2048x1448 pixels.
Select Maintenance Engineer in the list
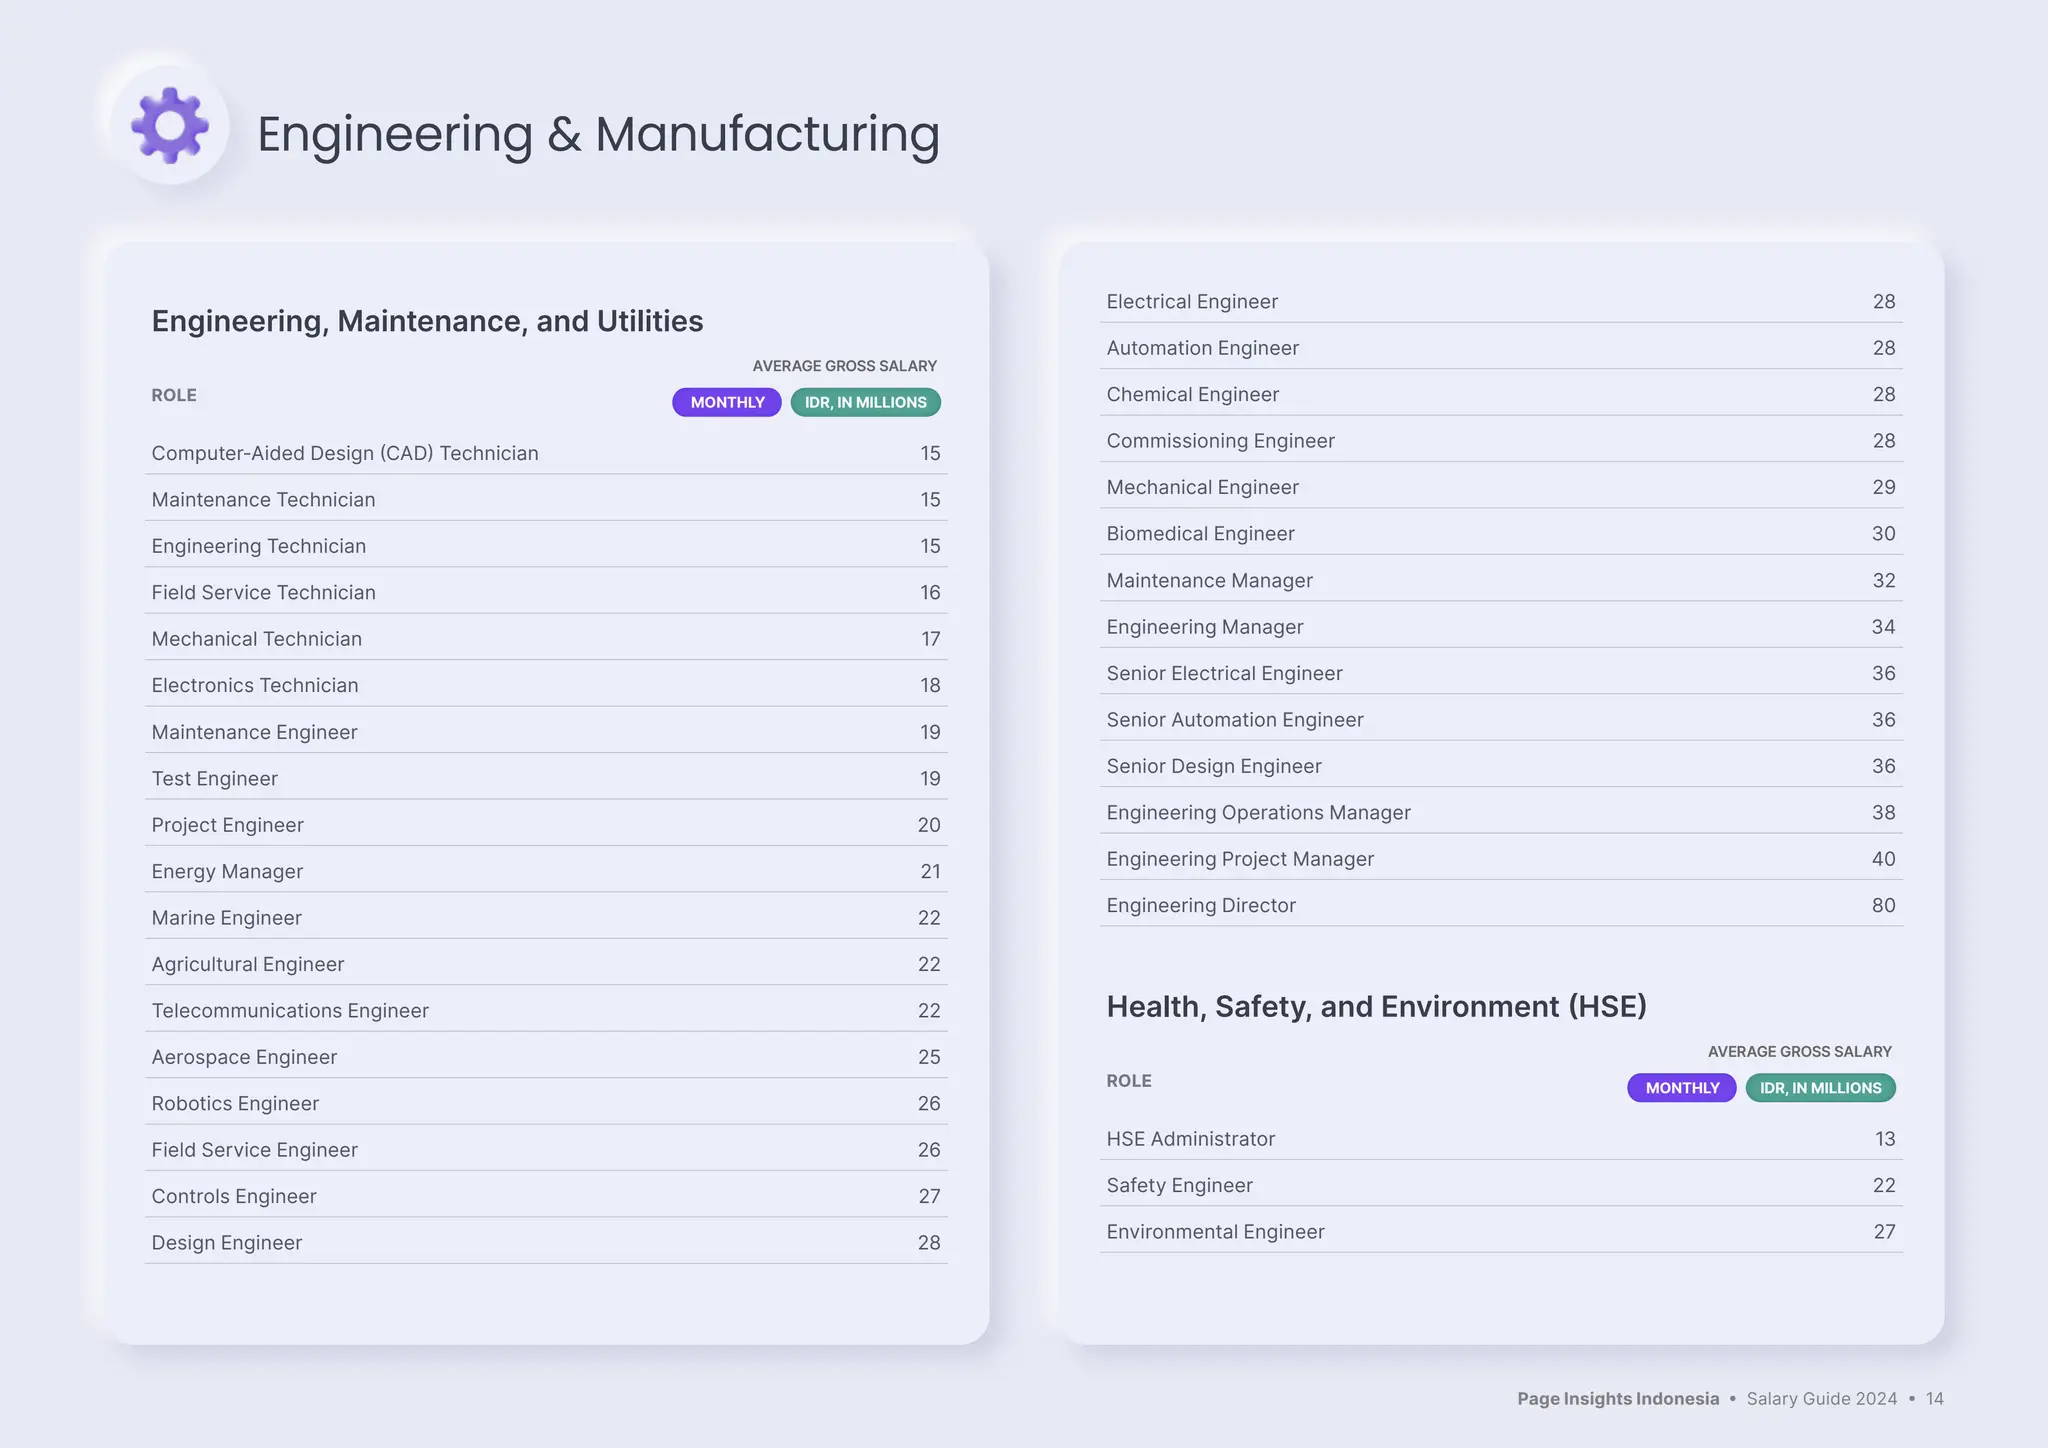pos(255,732)
